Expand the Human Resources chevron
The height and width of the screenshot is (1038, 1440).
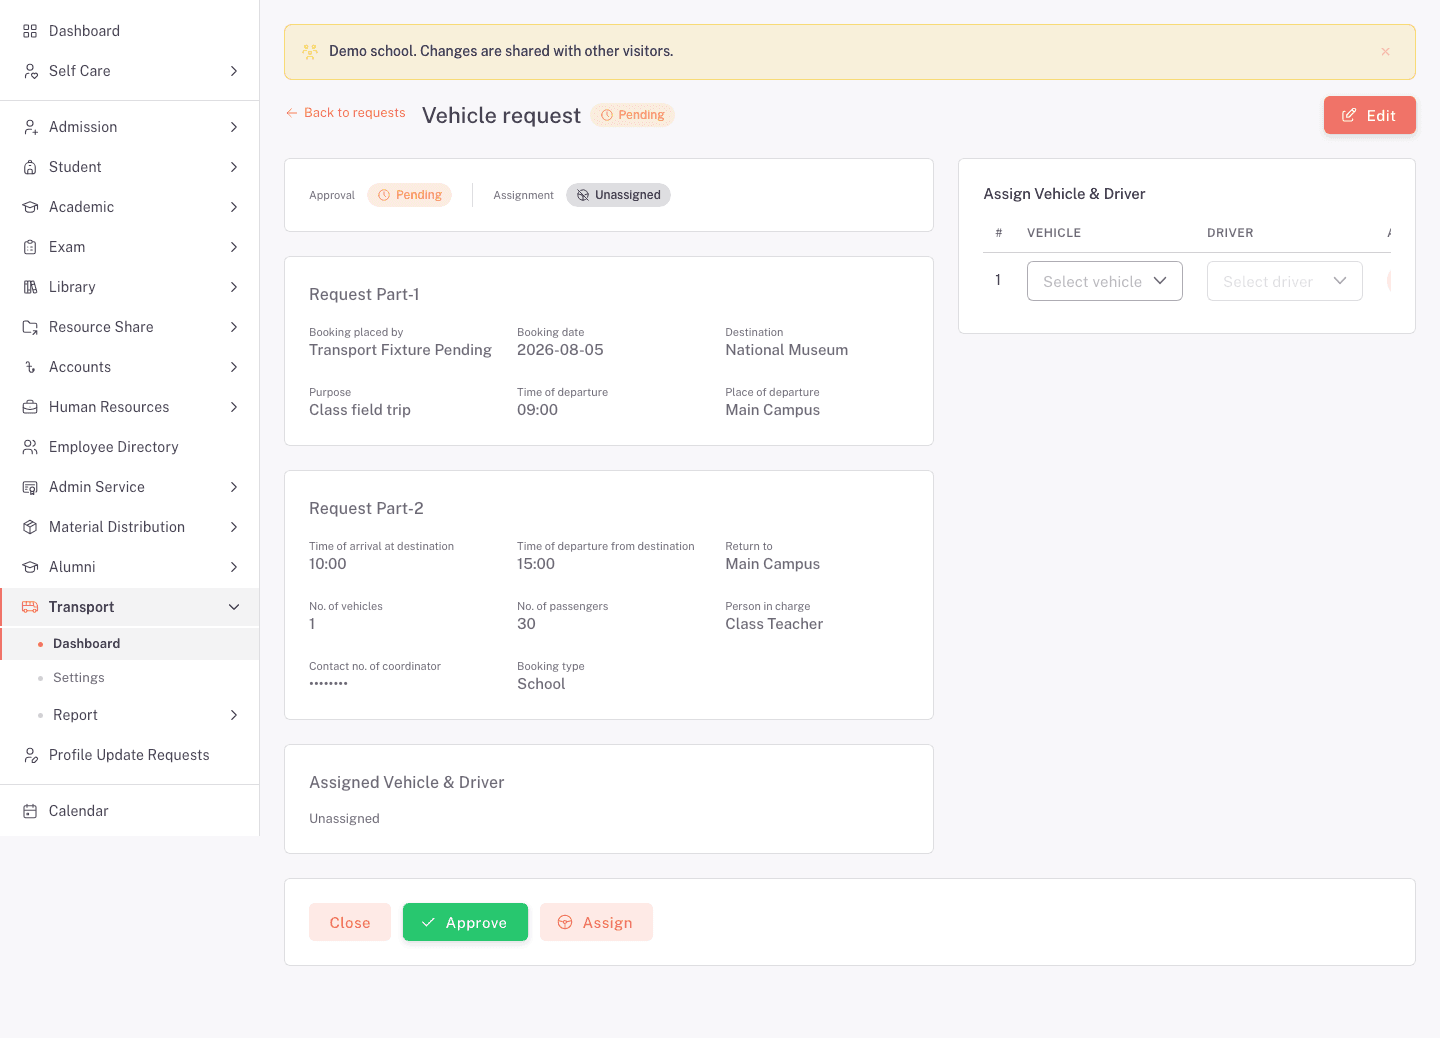click(x=234, y=407)
